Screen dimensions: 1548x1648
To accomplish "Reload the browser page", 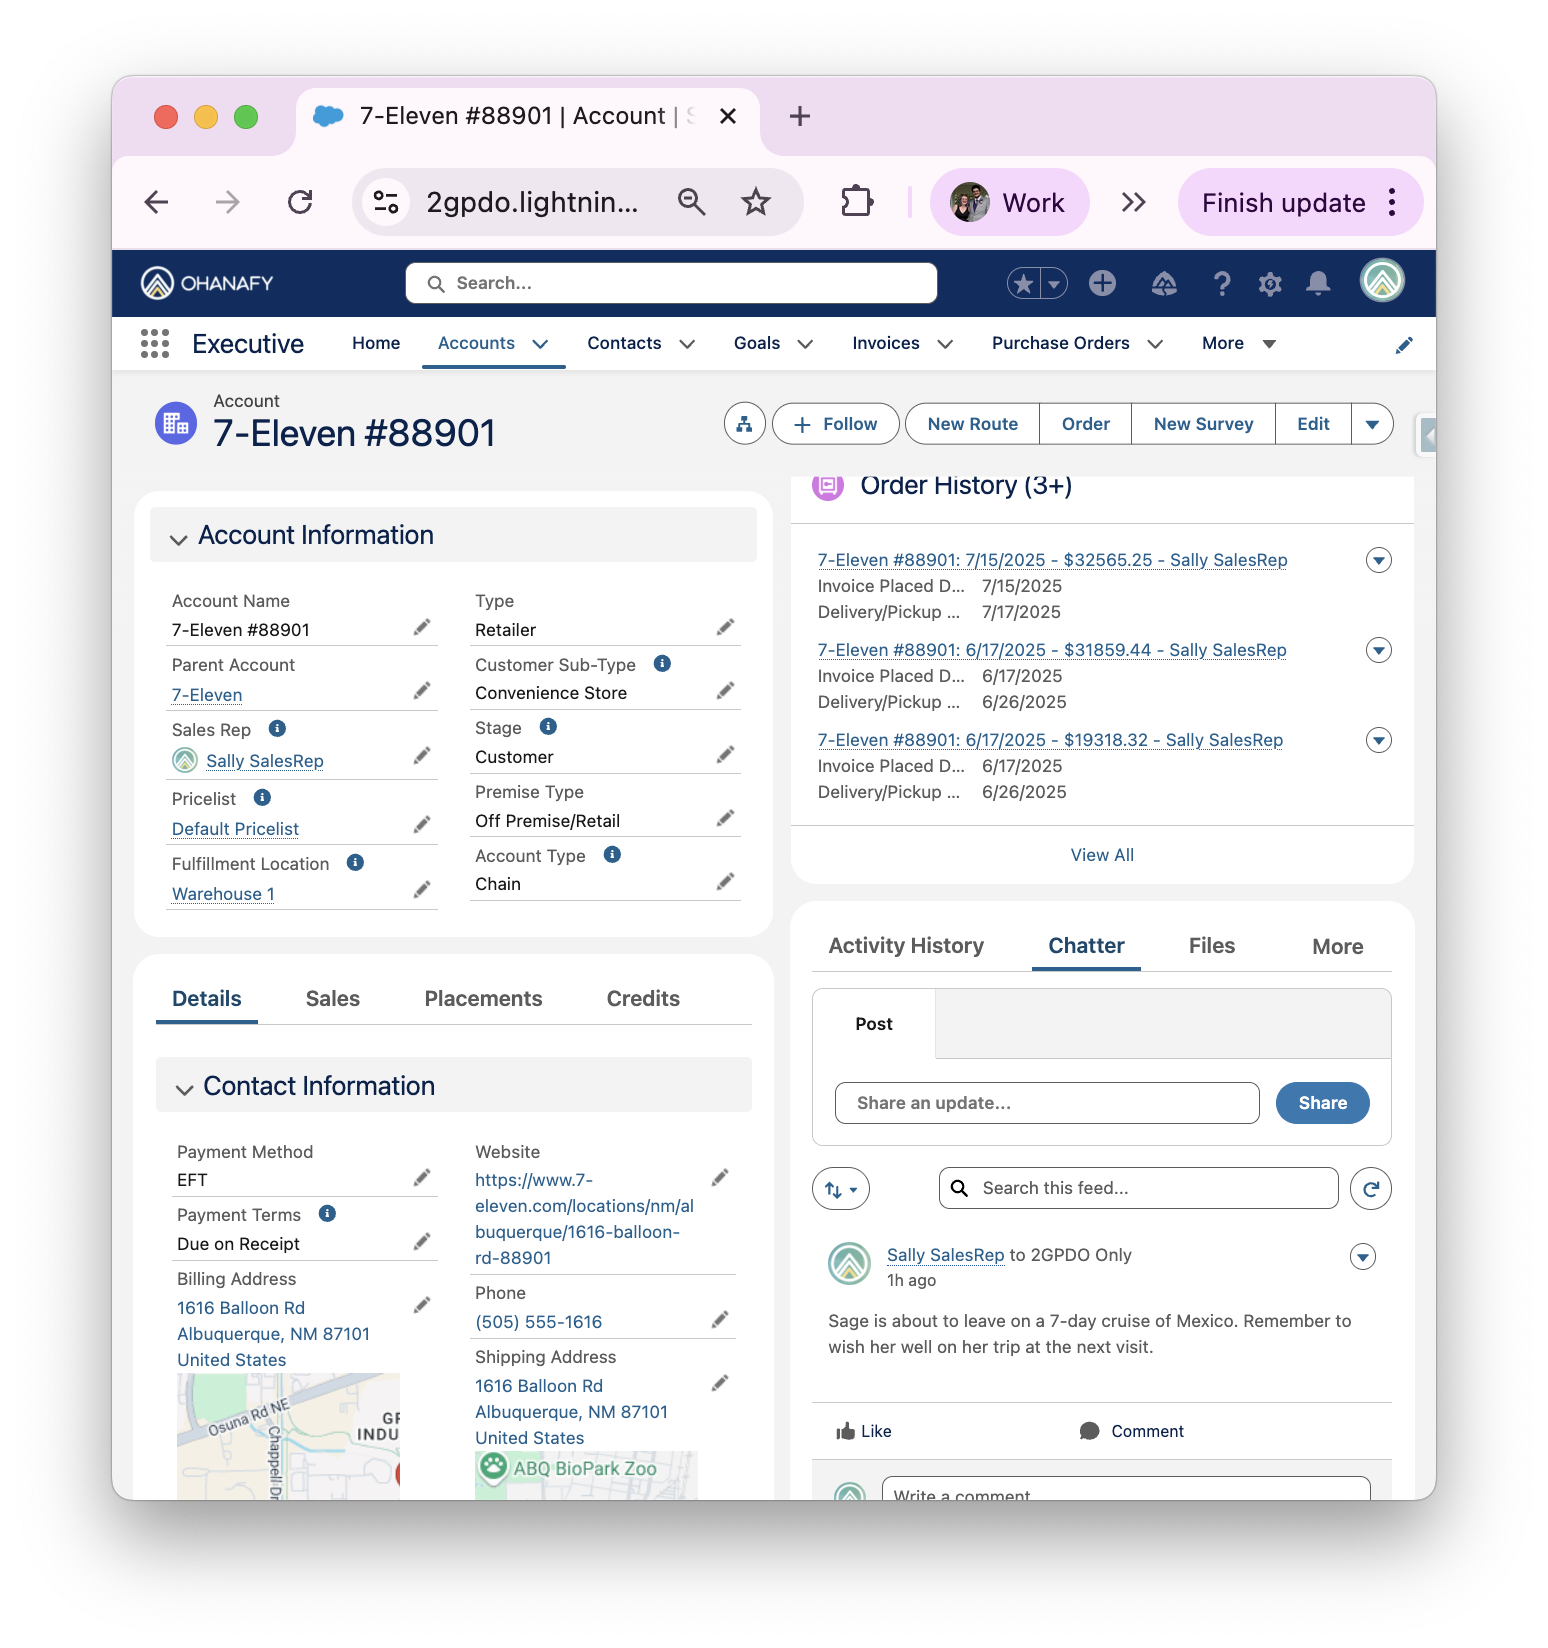I will (x=300, y=203).
